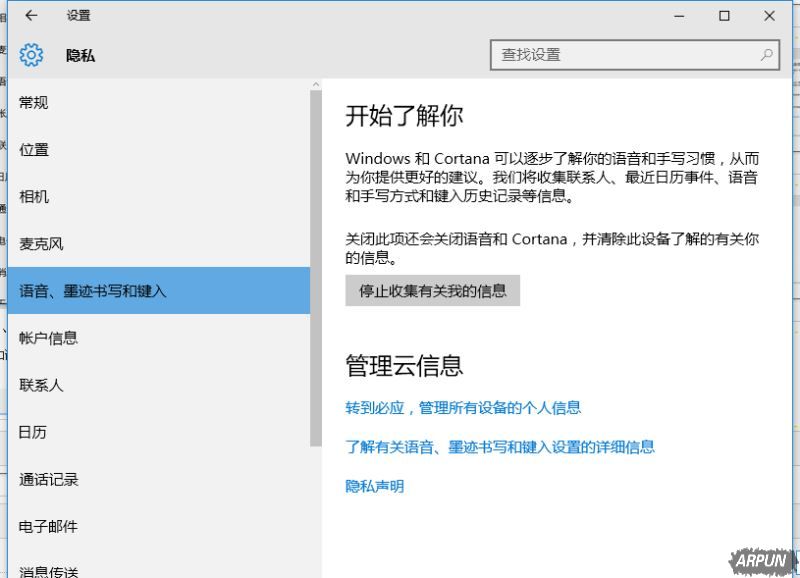This screenshot has width=800, height=578.
Task: Click the back arrow icon
Action: [x=30, y=15]
